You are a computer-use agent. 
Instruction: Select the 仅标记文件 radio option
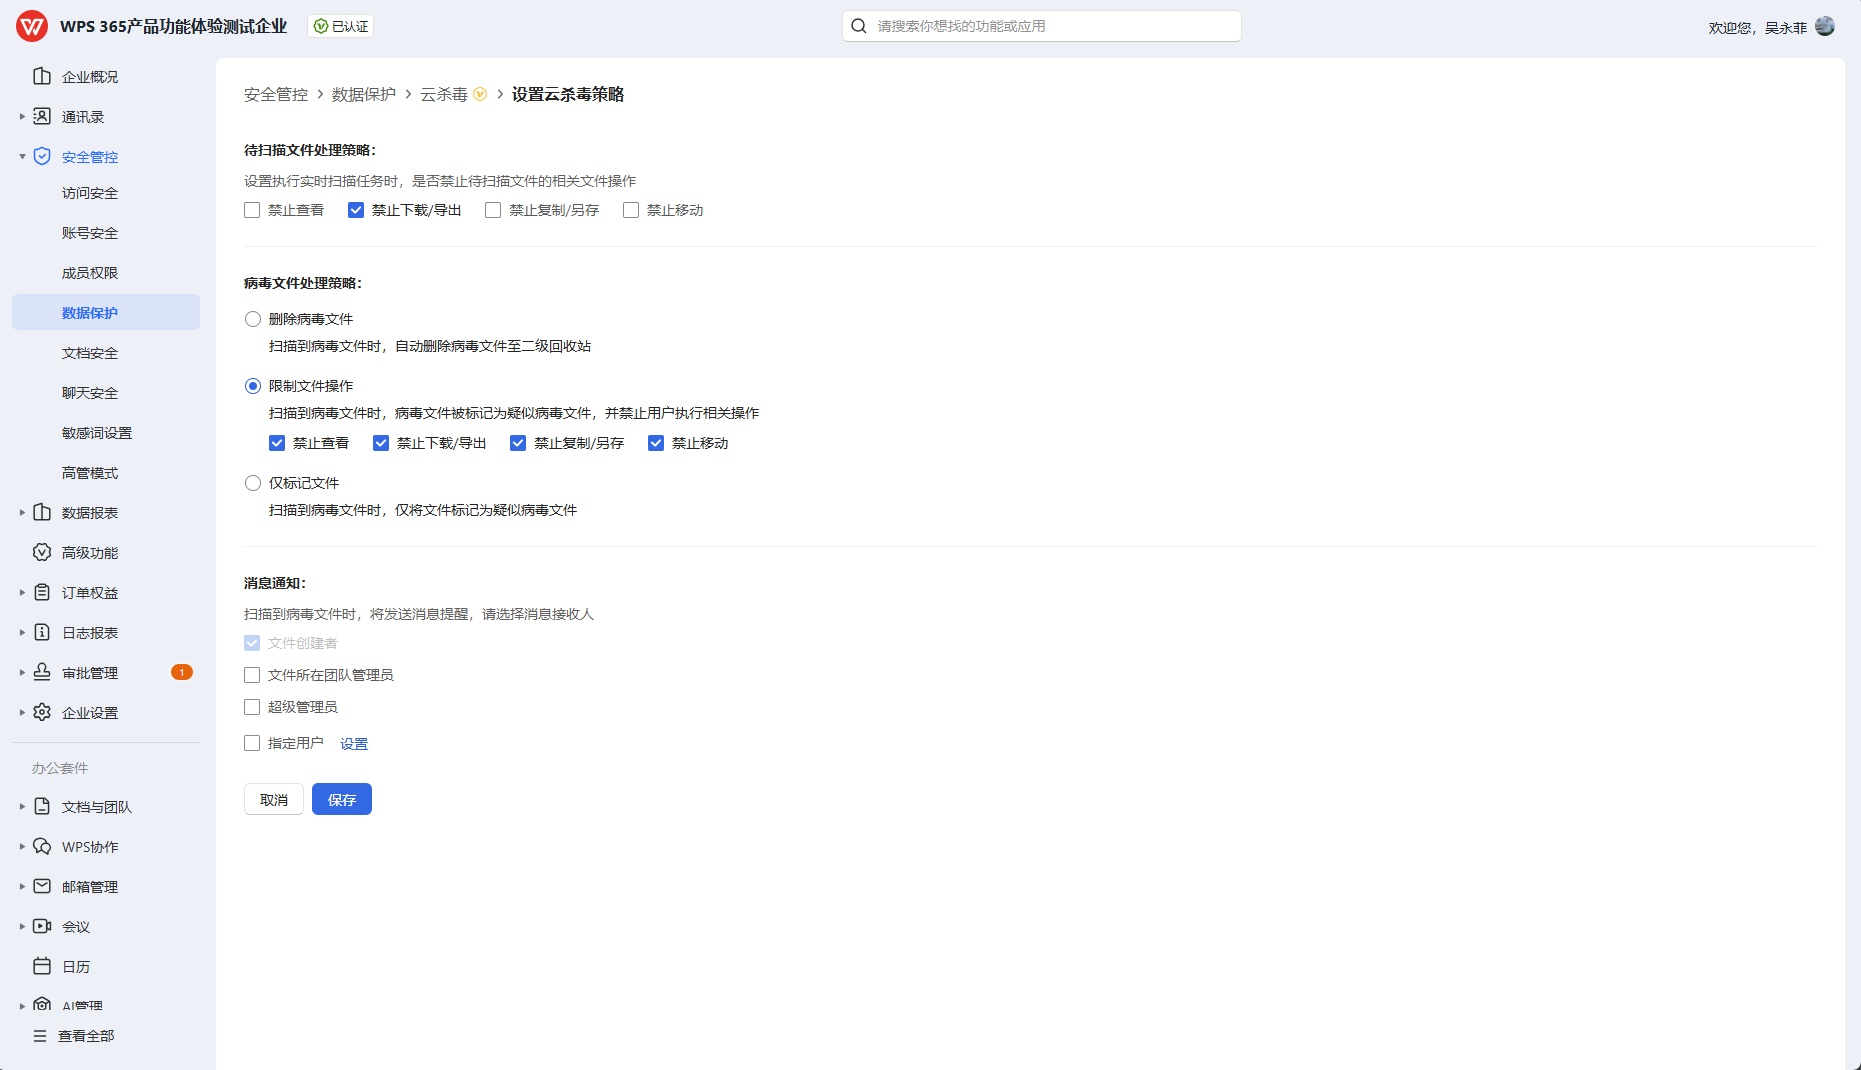coord(253,484)
